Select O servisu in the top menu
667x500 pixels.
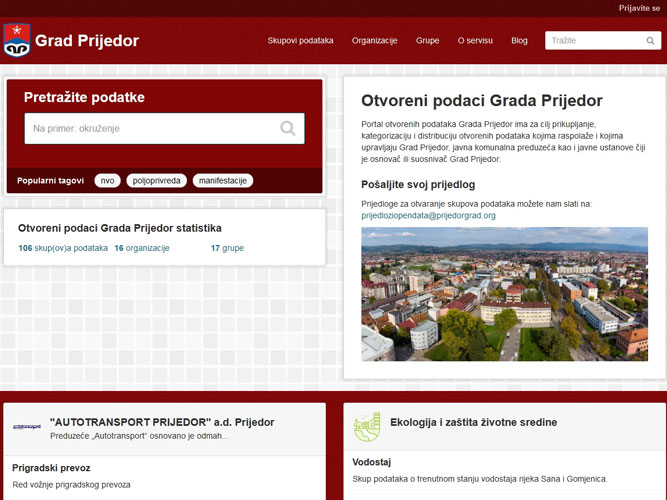(x=475, y=41)
